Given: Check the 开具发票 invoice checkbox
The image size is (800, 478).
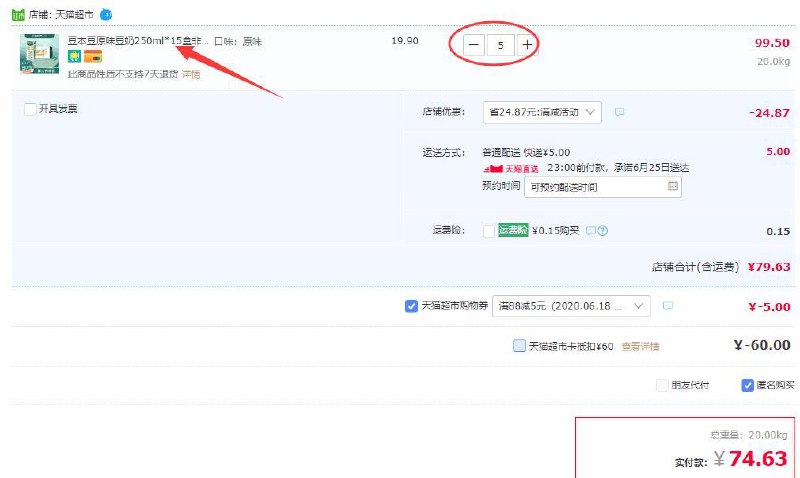Looking at the screenshot, I should 30,109.
